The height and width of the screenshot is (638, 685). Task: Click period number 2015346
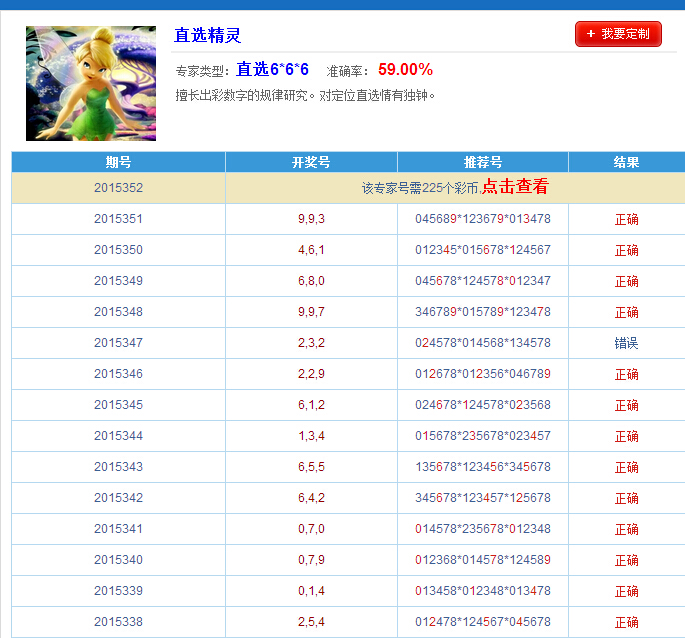118,374
